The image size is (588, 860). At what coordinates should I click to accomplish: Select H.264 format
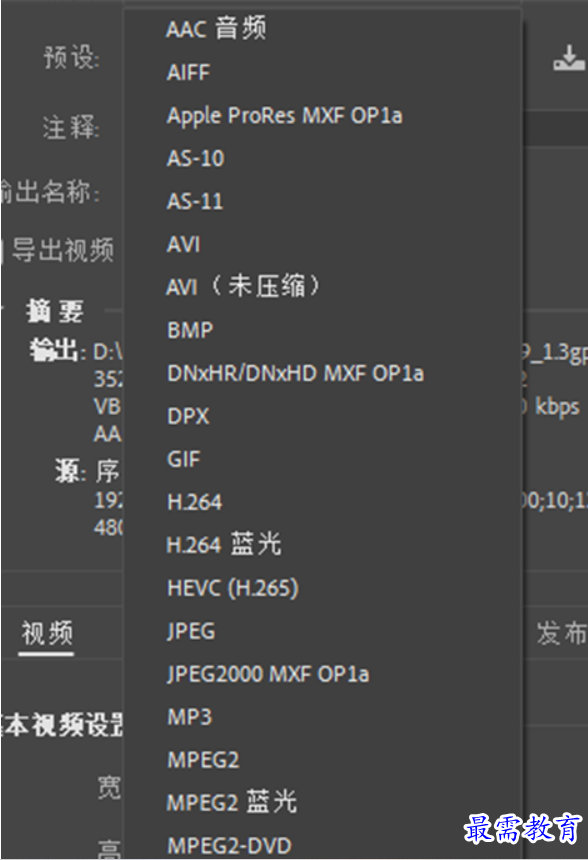click(194, 502)
